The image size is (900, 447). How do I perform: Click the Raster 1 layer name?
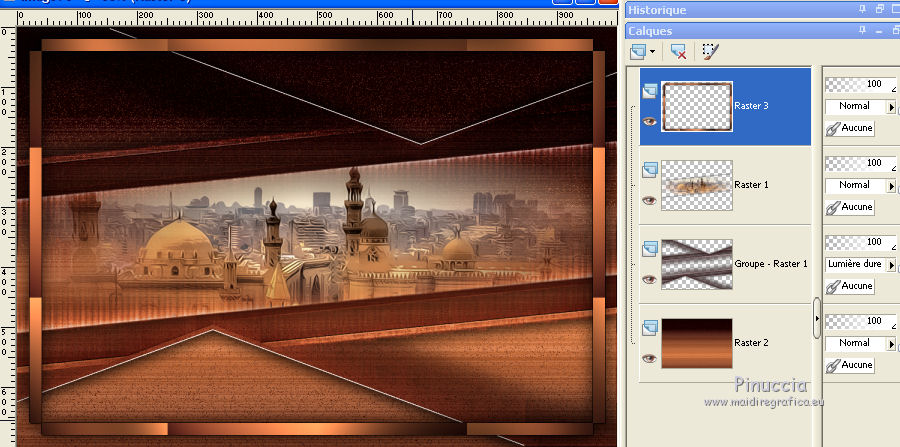pos(751,185)
